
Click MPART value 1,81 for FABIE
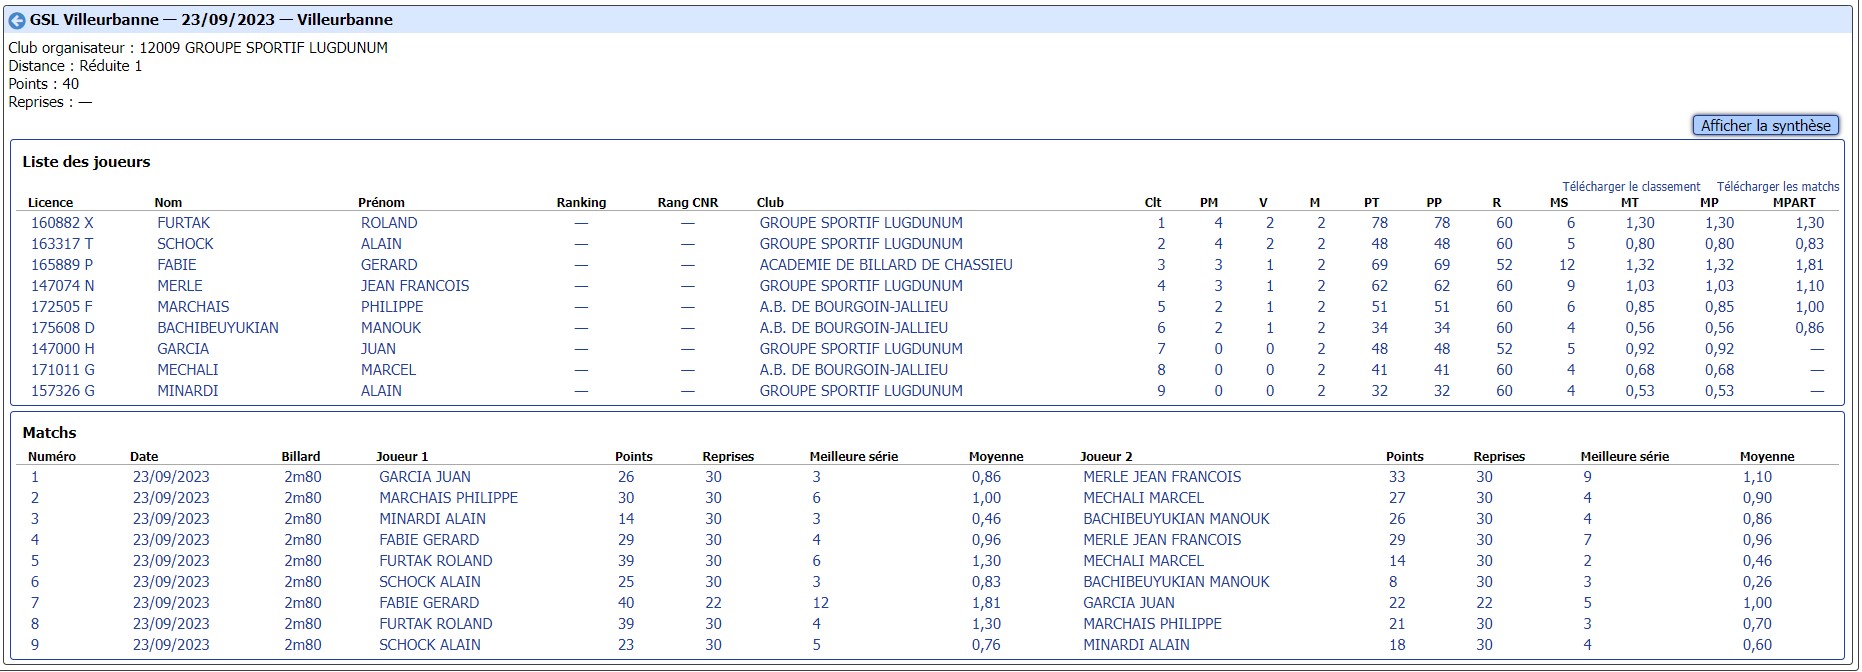[1809, 265]
